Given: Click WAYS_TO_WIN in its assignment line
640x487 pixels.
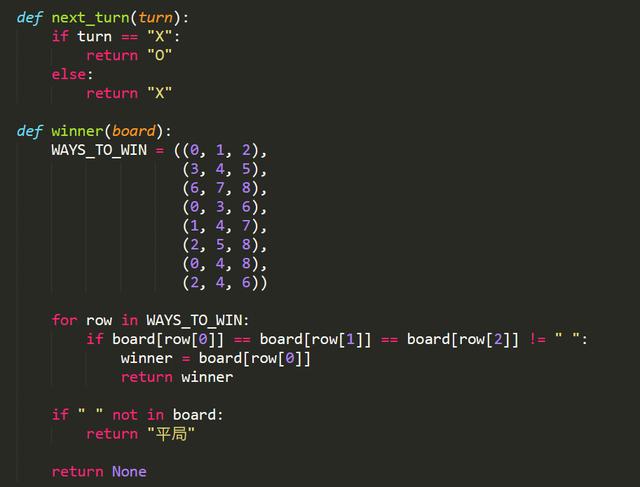Looking at the screenshot, I should 99,150.
